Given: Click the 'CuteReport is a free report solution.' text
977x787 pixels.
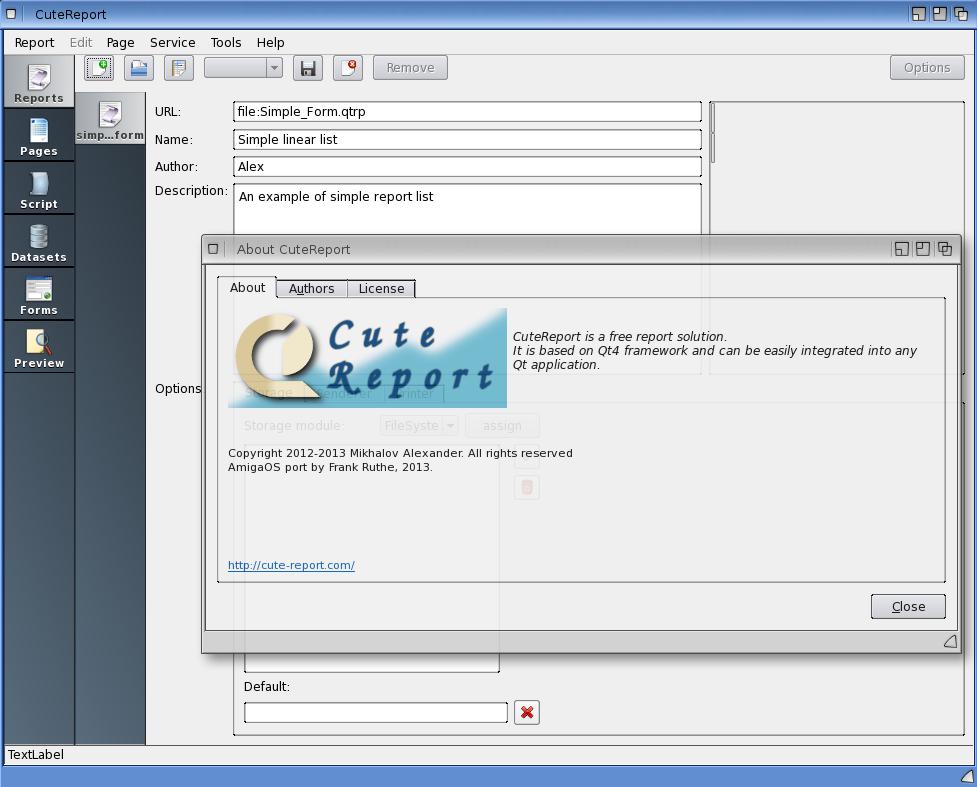Looking at the screenshot, I should (620, 336).
